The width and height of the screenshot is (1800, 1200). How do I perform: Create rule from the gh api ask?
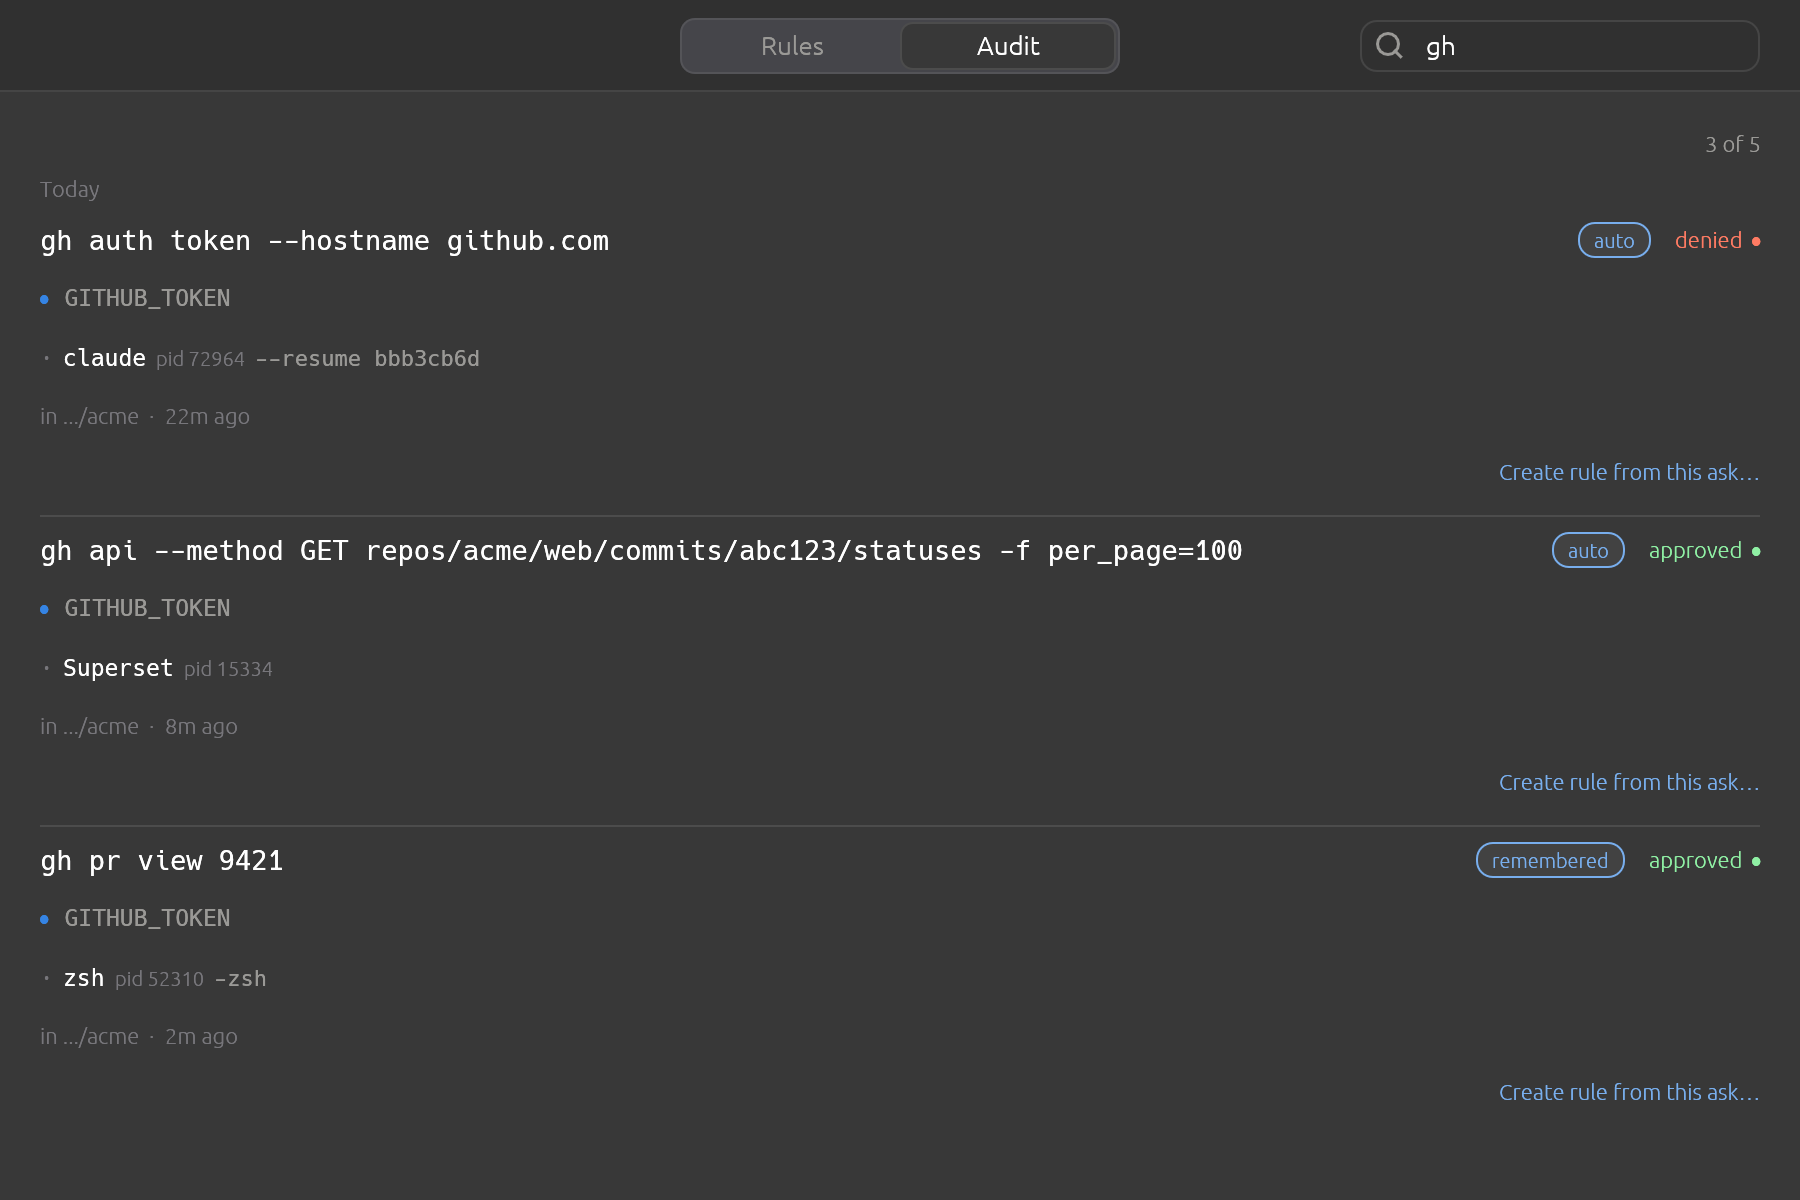1628,782
